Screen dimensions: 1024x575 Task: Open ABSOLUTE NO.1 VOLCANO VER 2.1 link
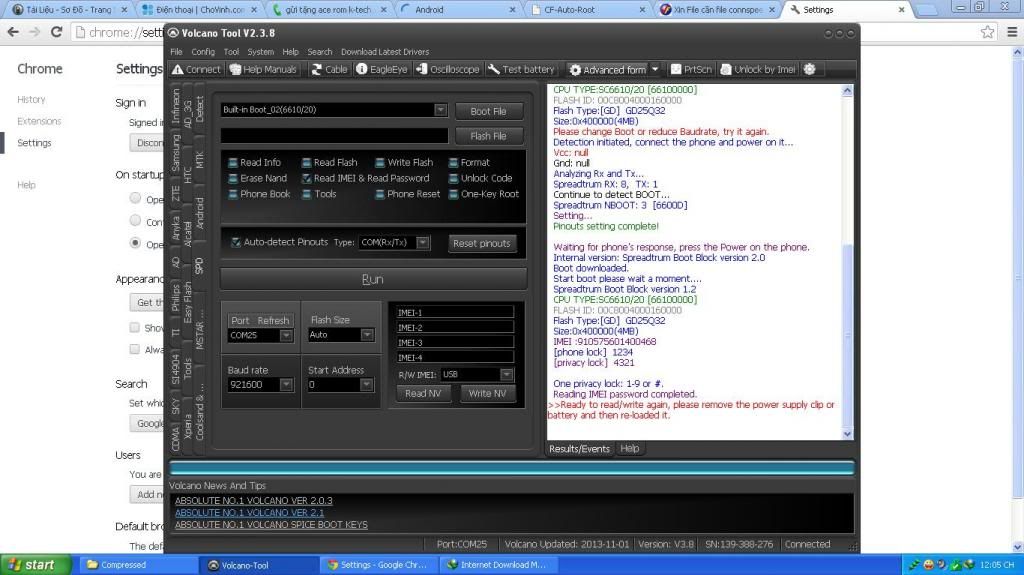[x=249, y=513]
